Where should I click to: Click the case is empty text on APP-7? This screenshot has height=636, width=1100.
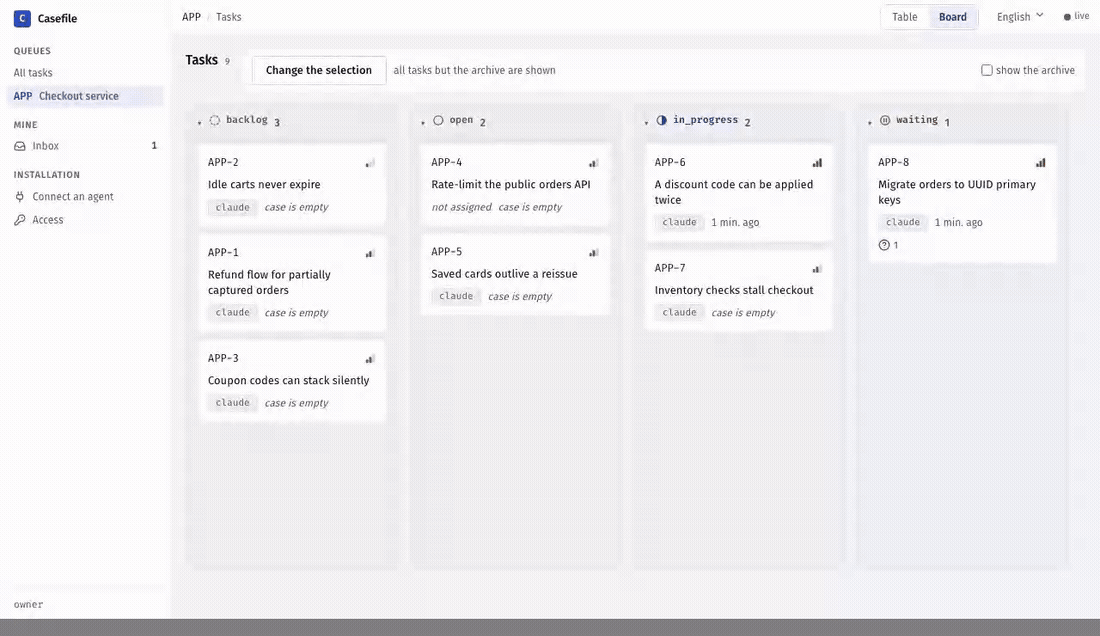pos(743,313)
